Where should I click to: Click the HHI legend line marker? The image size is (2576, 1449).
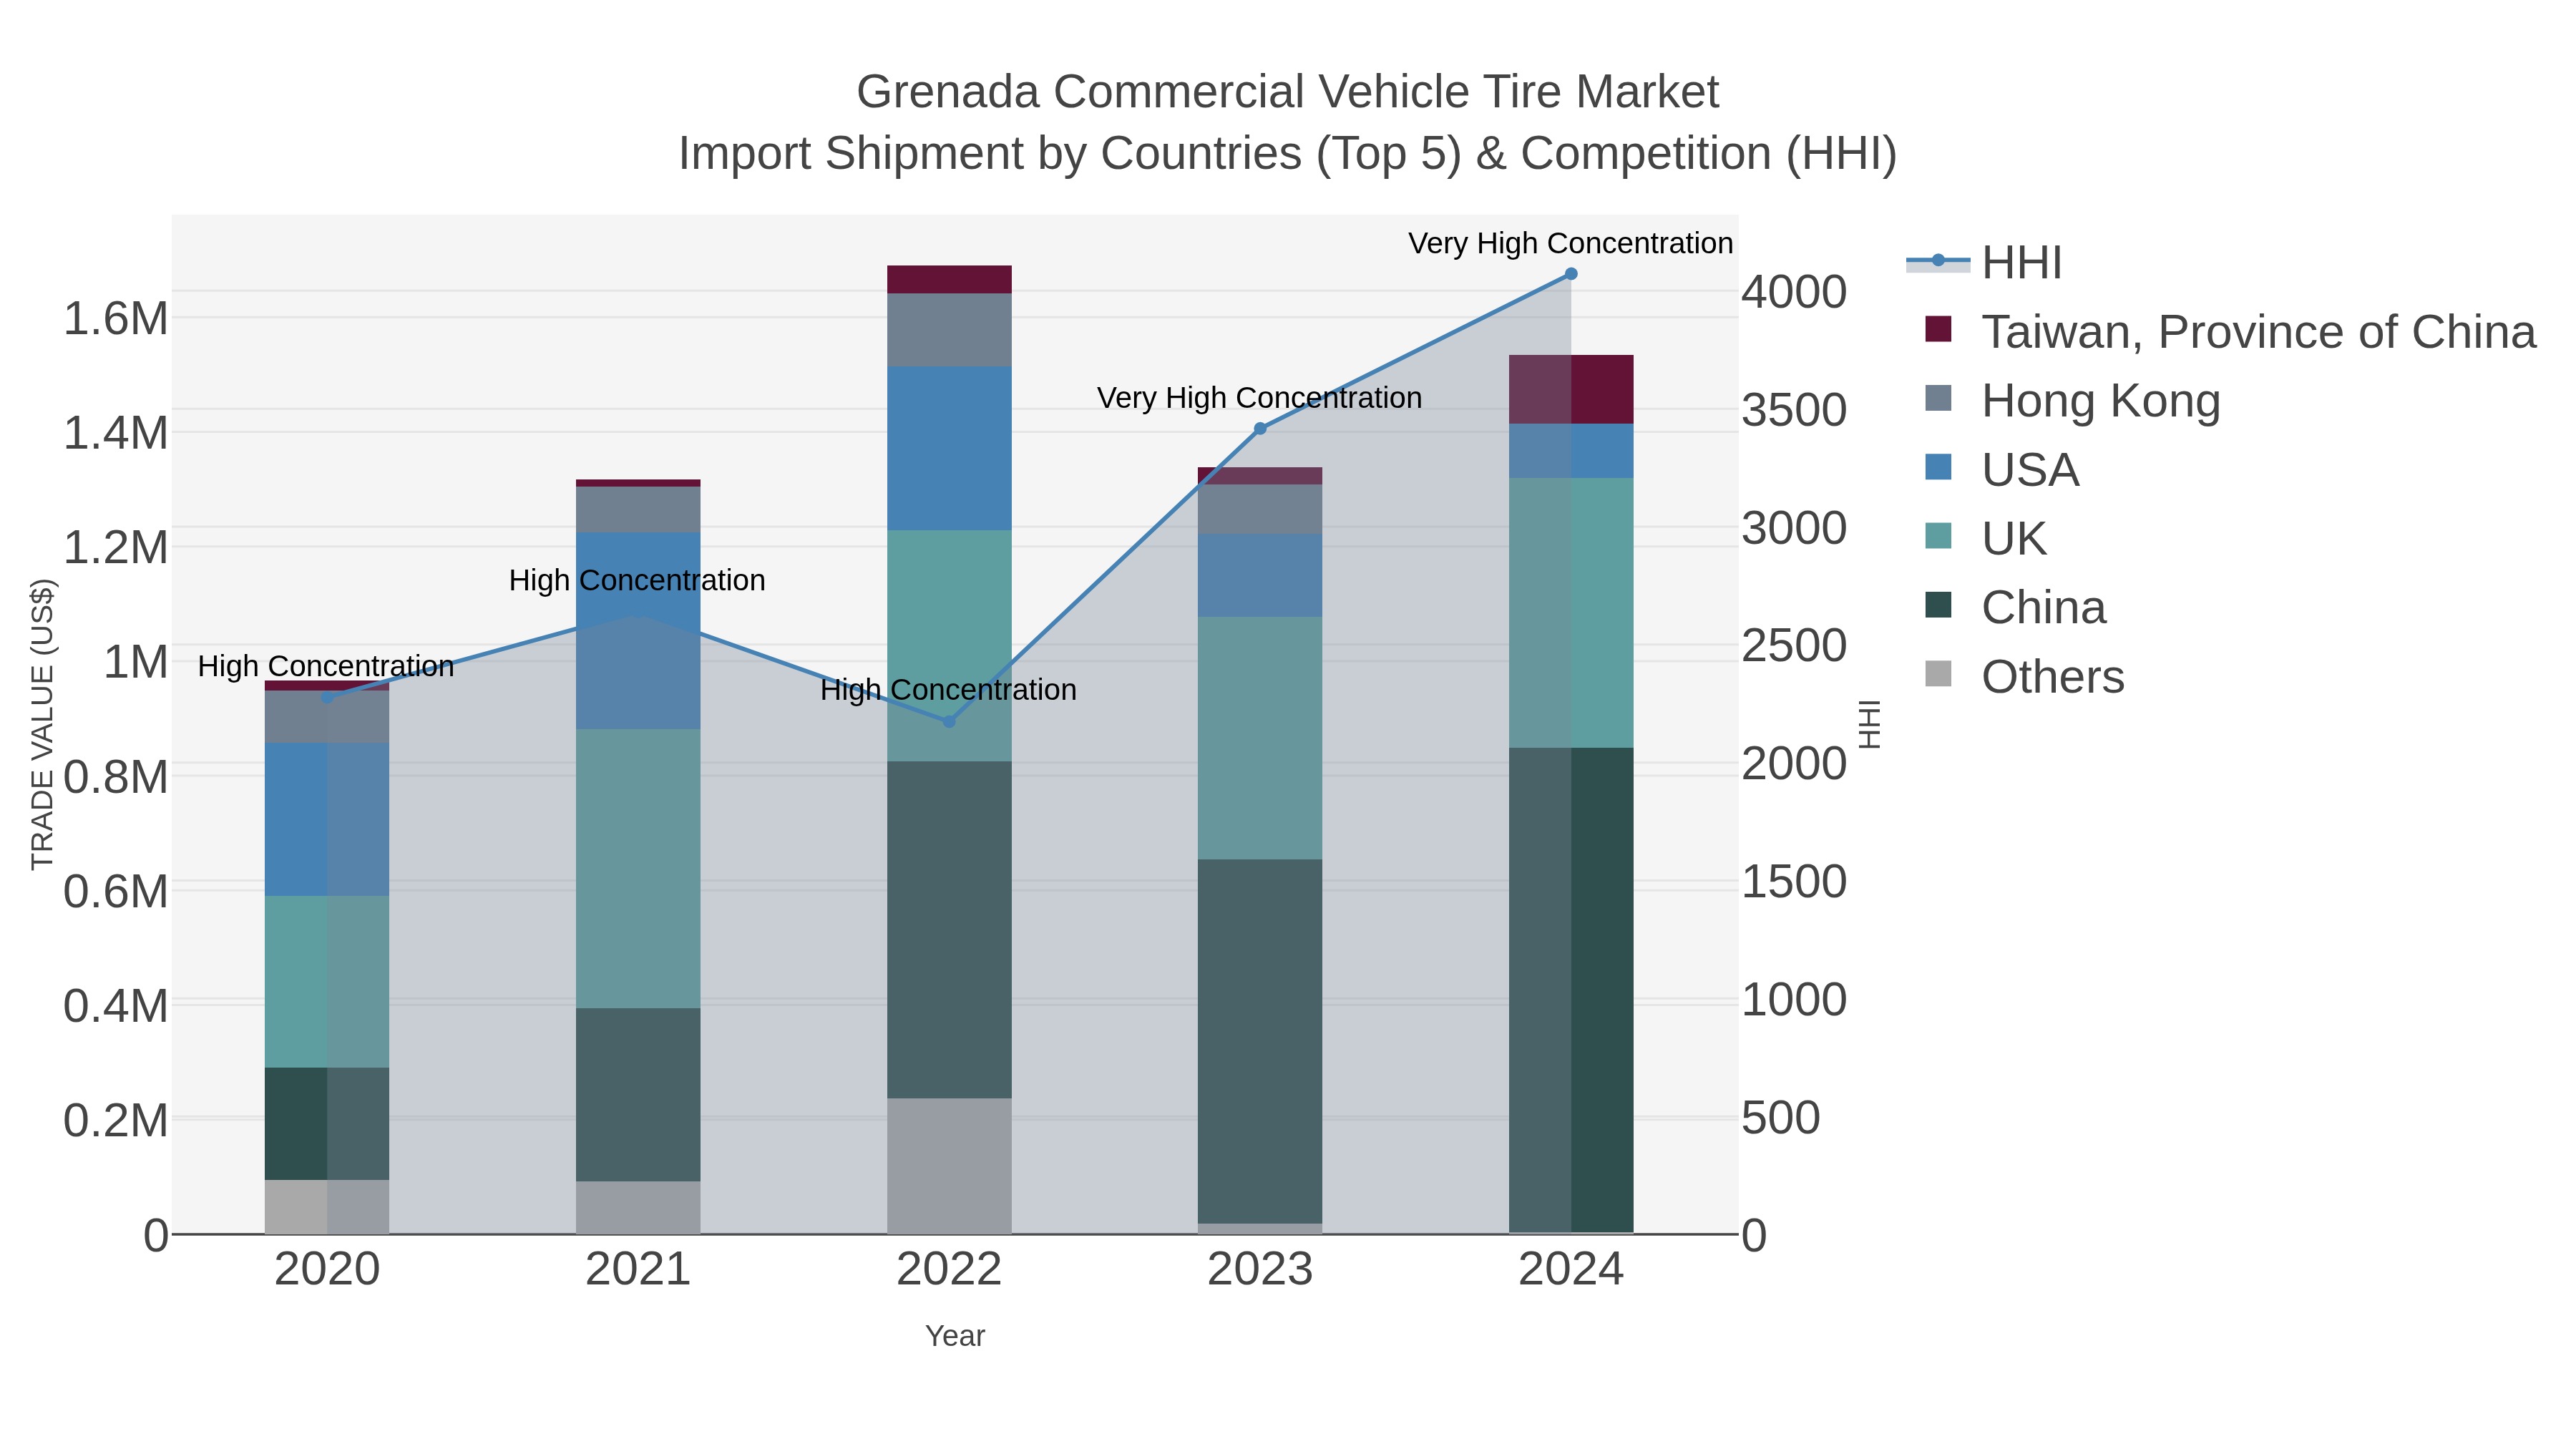coord(1938,261)
